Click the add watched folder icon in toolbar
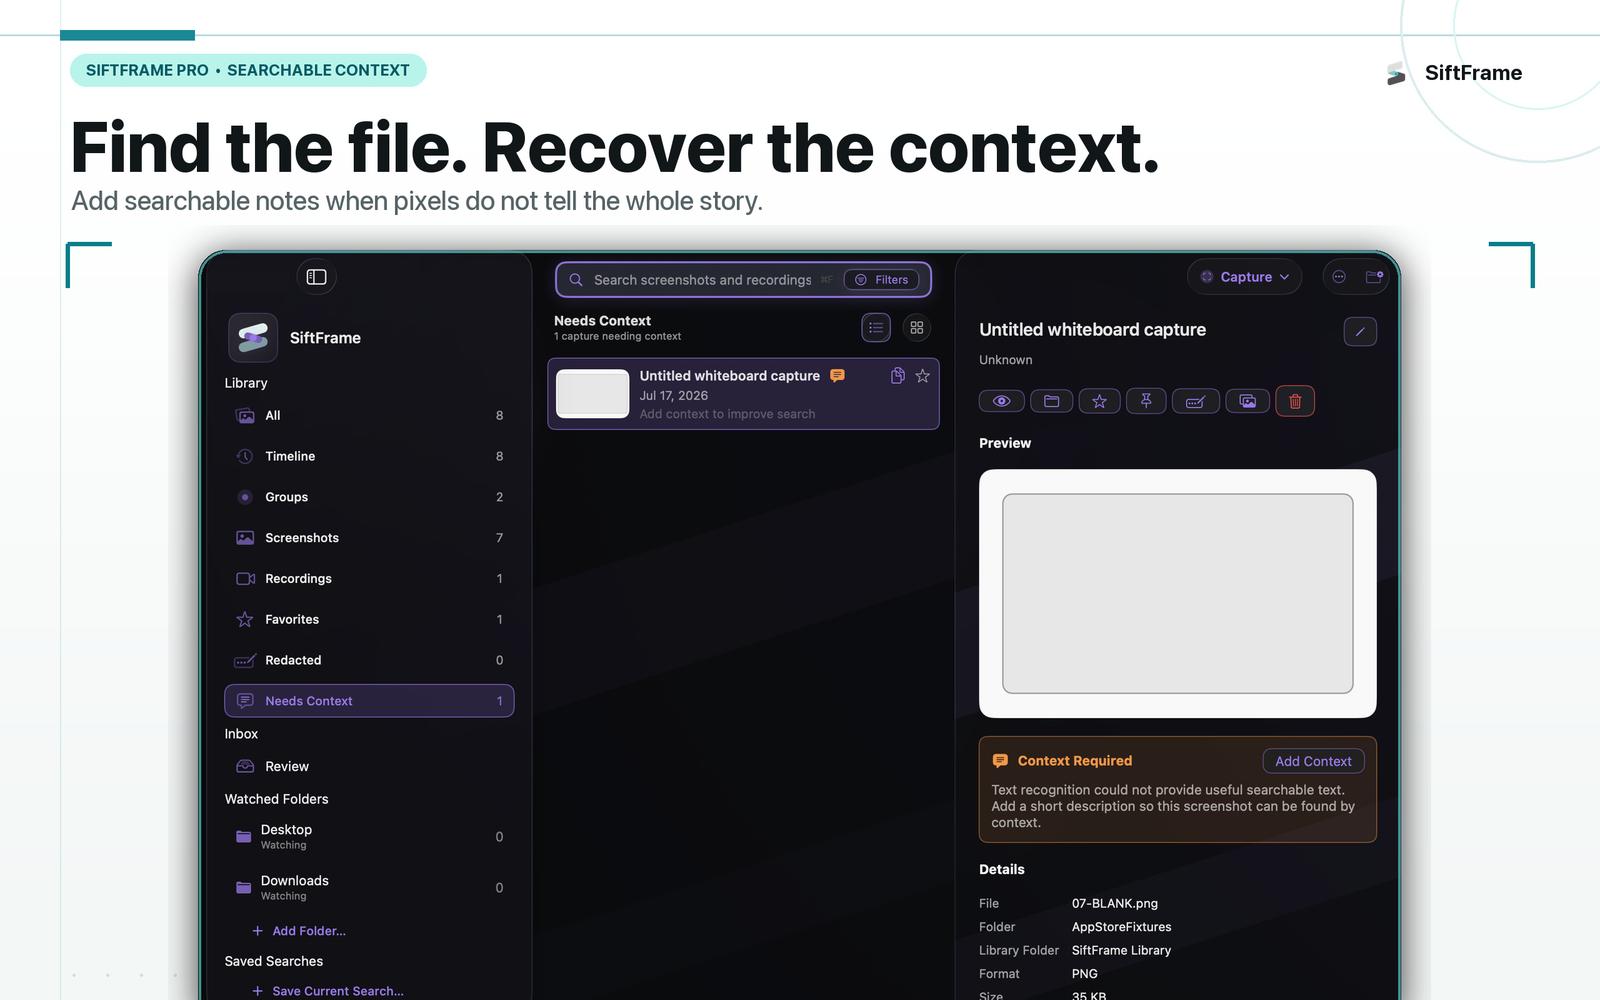The width and height of the screenshot is (1600, 1000). (1374, 277)
